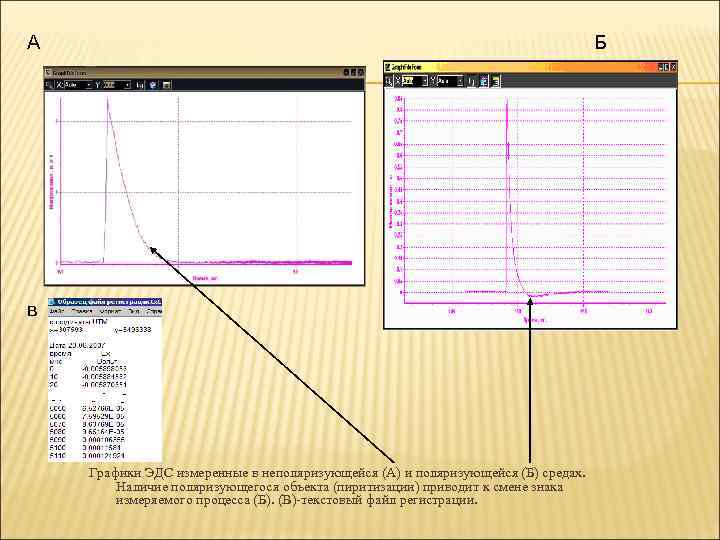Open the Справка menu in the Notepad window
Viewport: 720px width, 540px height.
154,311
